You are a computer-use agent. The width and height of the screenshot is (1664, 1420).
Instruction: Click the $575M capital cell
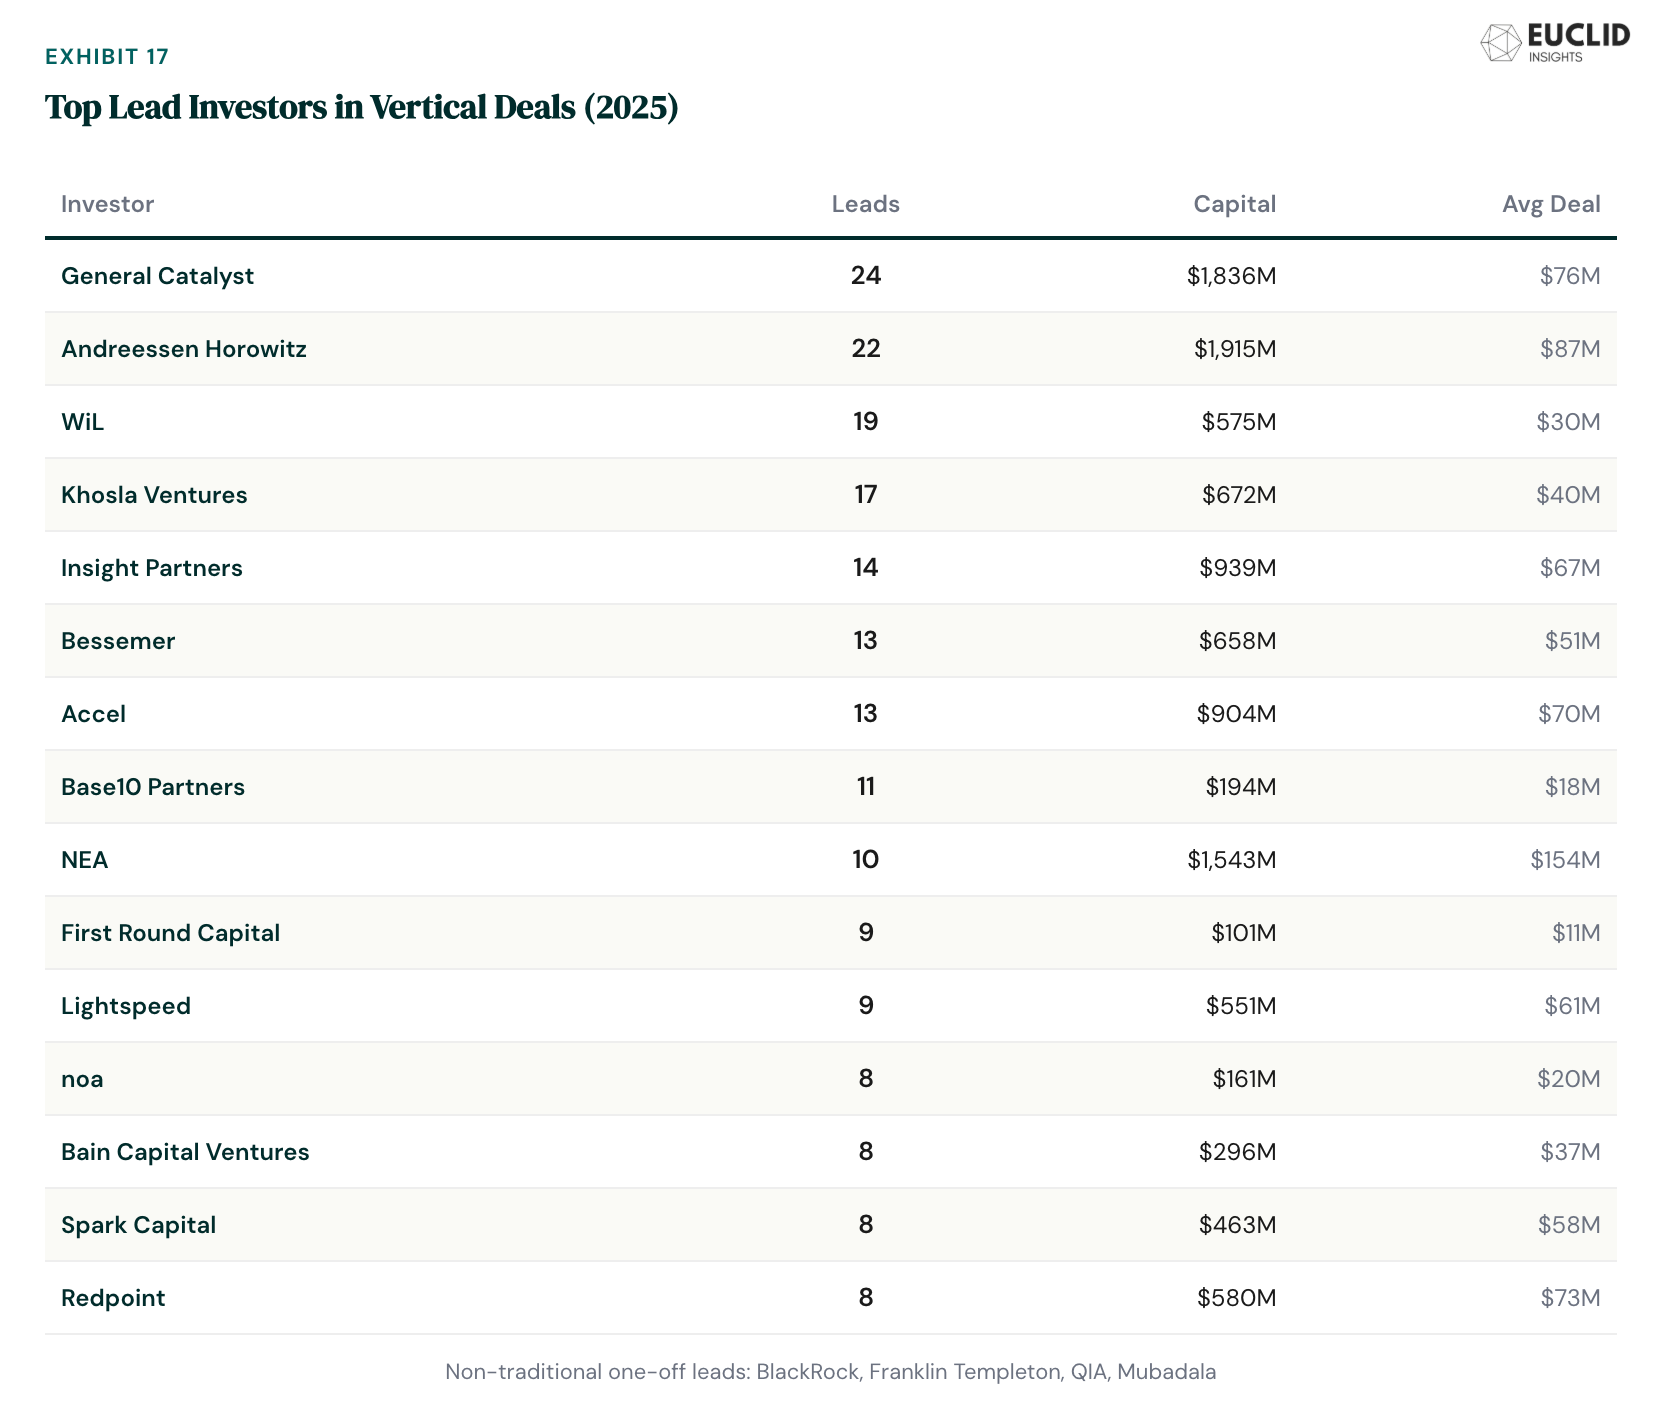pyautogui.click(x=1239, y=422)
